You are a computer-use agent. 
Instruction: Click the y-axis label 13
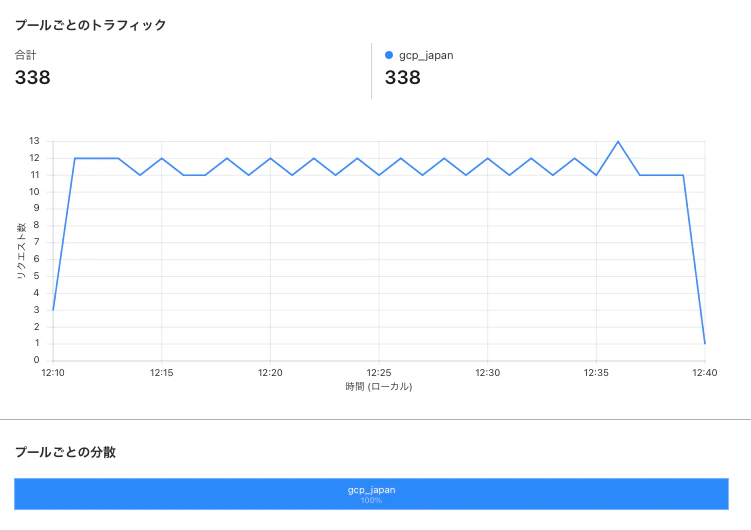(34, 141)
